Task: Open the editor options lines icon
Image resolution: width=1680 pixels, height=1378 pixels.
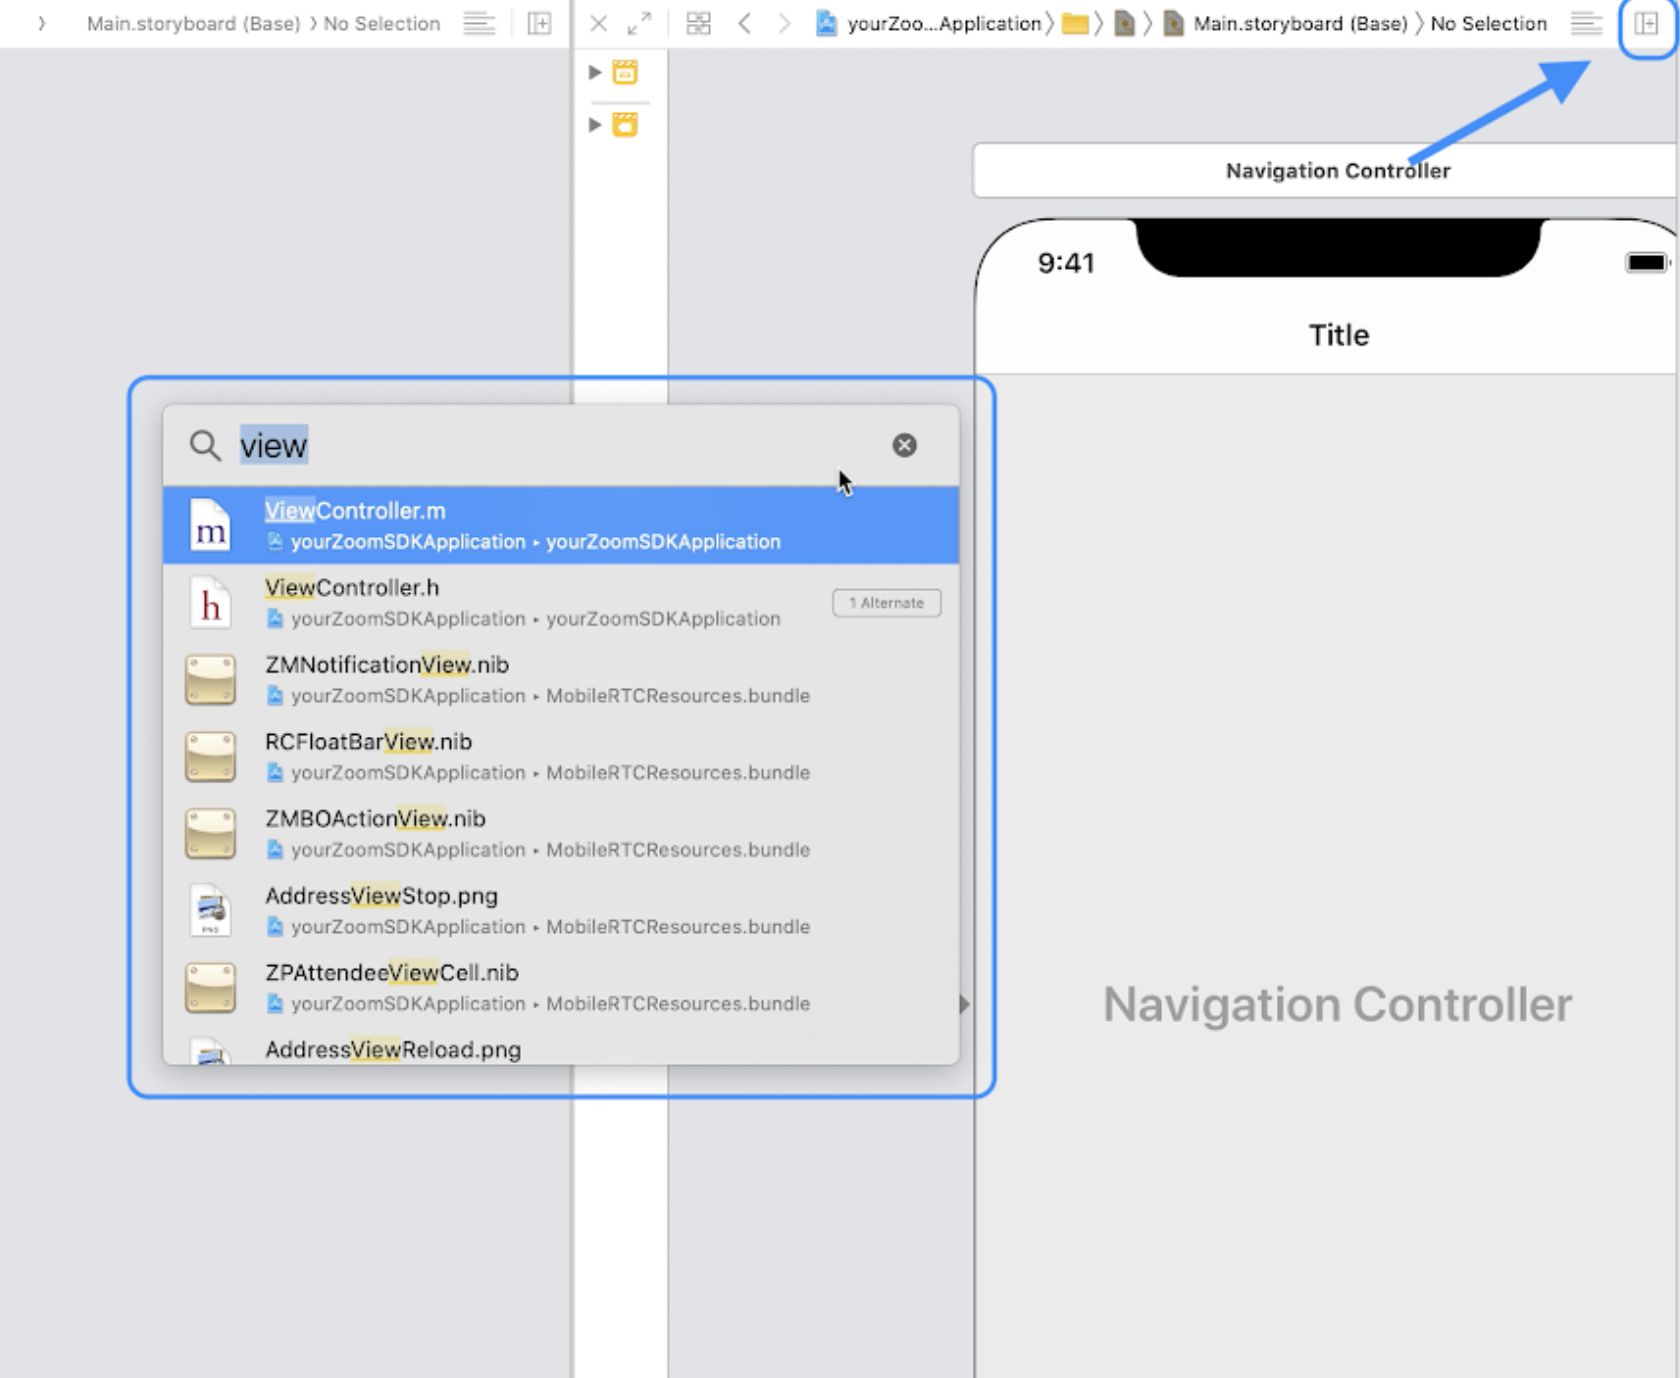Action: point(1586,23)
